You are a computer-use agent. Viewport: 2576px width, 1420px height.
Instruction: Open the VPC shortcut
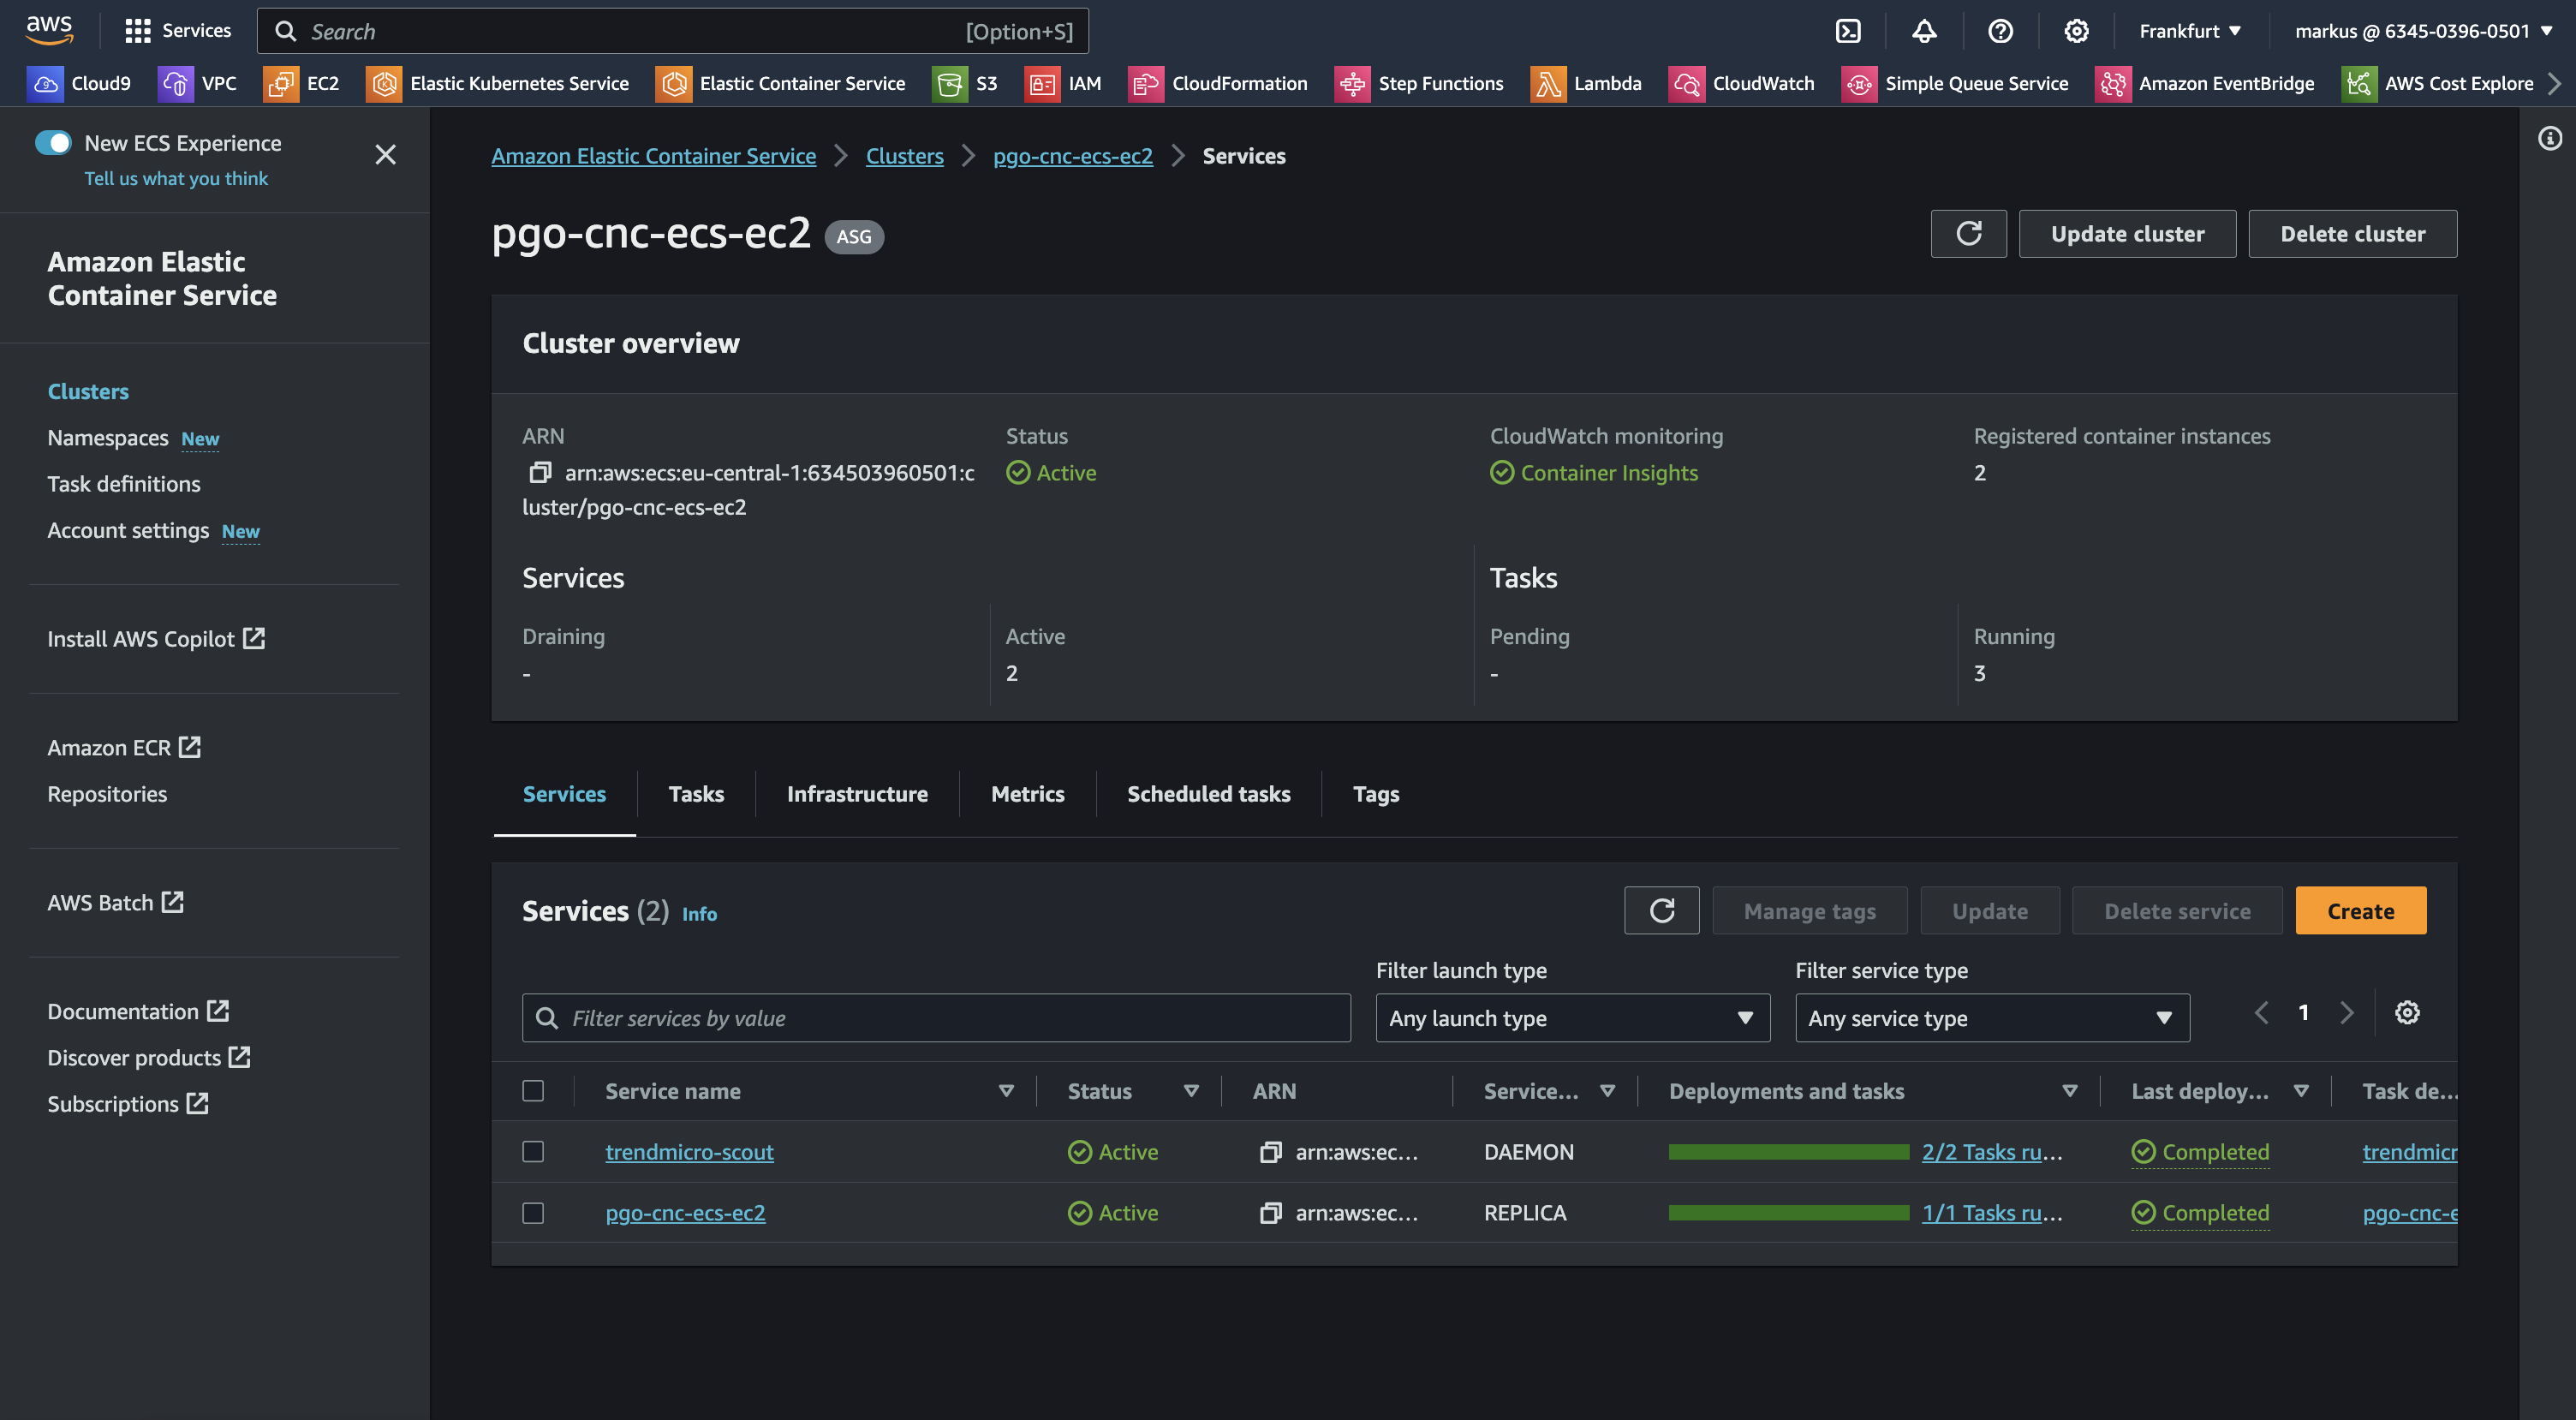coord(198,83)
